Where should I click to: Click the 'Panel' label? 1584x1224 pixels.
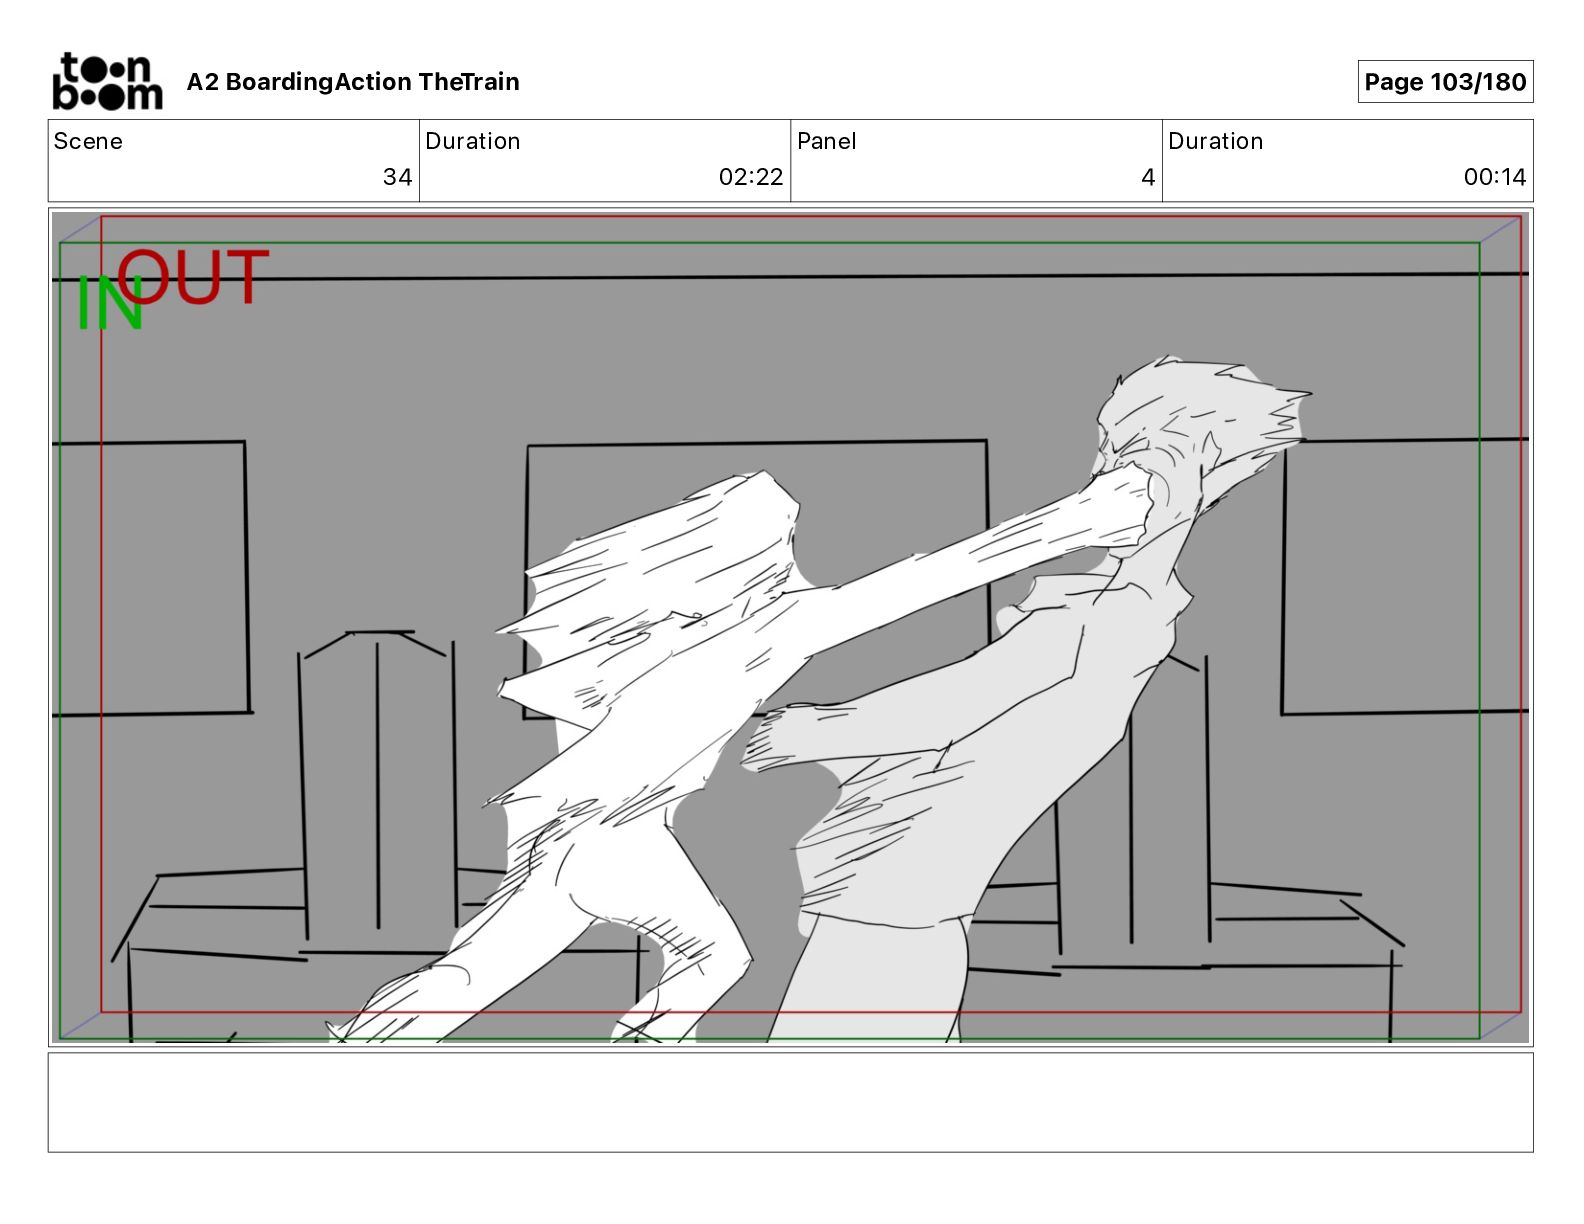[x=826, y=141]
